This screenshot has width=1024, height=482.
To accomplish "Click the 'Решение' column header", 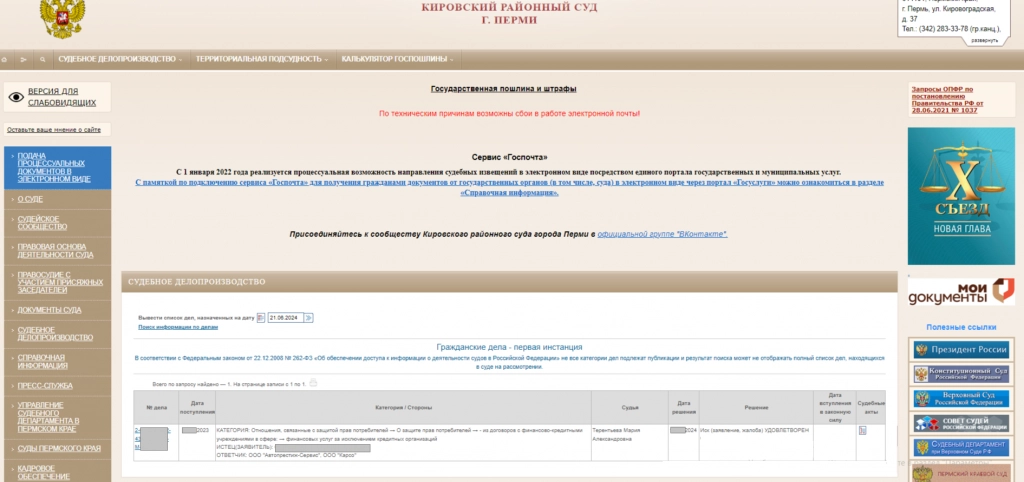I will point(756,408).
